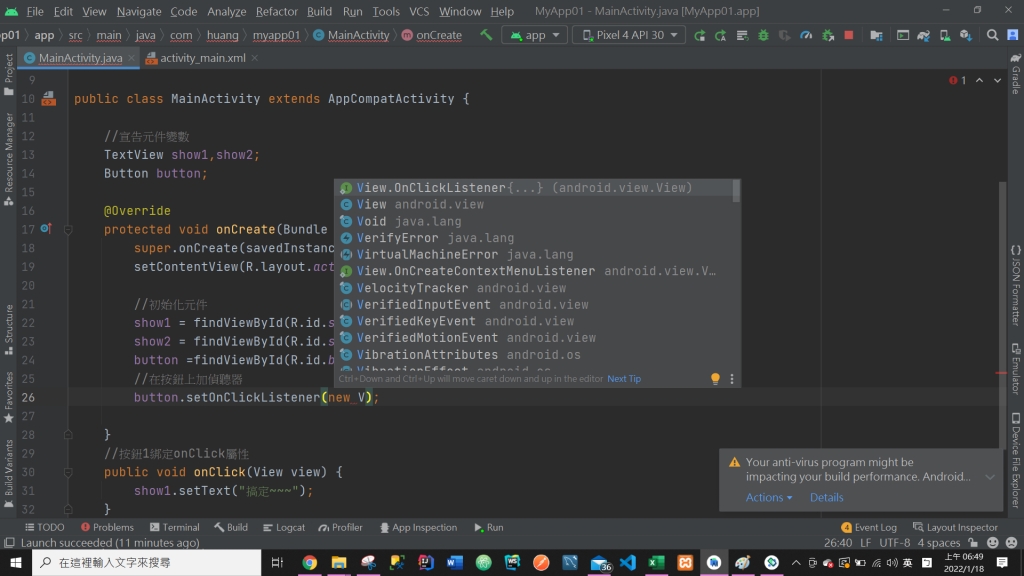Click the sad face feedback icon in status bar
Viewport: 1024px width, 576px height.
pyautogui.click(x=1012, y=543)
